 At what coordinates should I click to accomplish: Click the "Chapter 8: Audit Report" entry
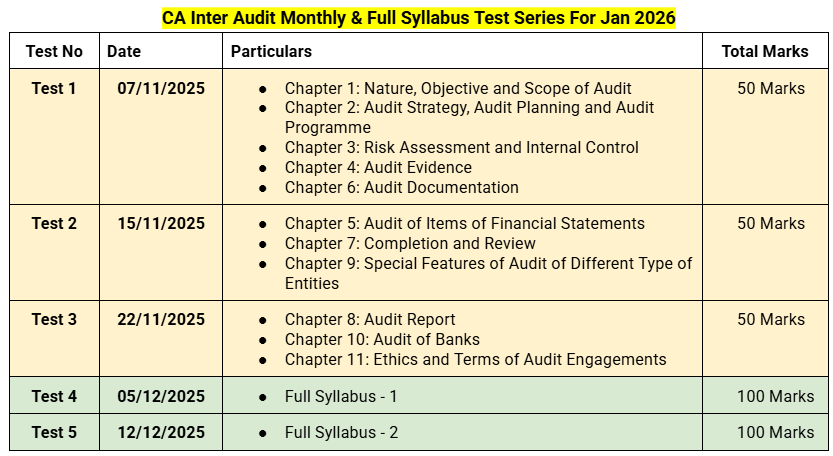tap(370, 319)
